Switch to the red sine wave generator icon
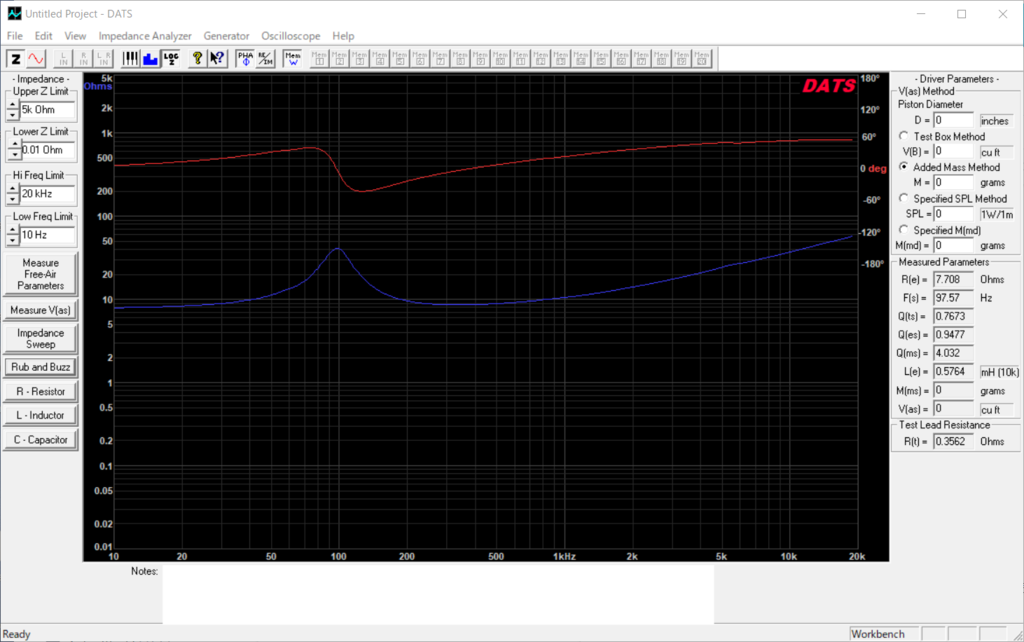 36,58
